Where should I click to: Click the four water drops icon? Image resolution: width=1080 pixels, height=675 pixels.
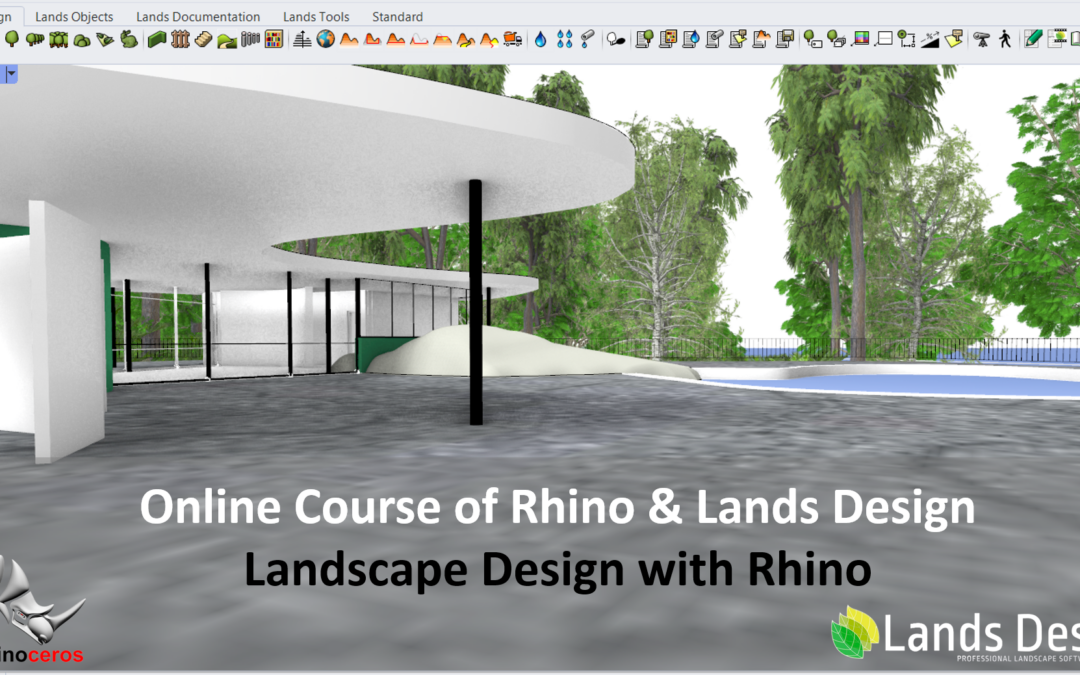point(565,39)
